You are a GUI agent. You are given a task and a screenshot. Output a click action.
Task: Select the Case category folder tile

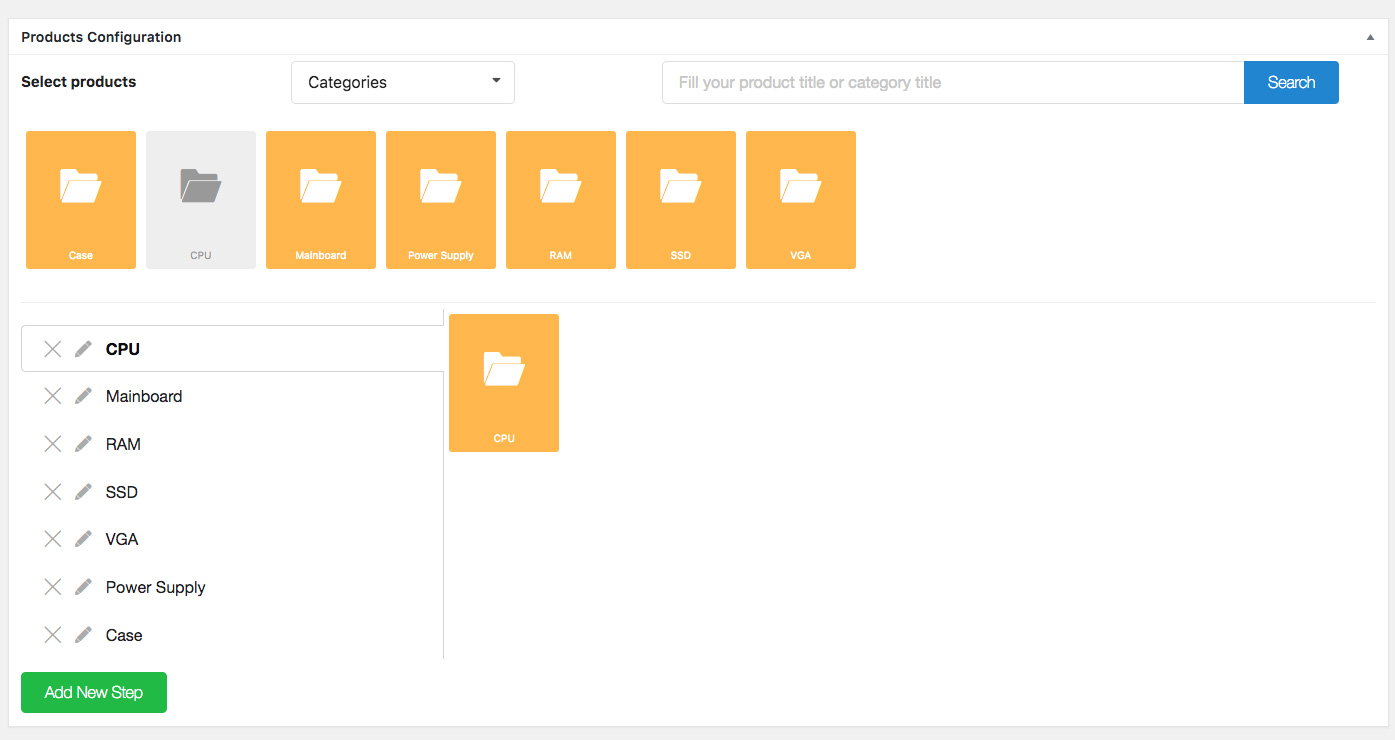[x=81, y=200]
